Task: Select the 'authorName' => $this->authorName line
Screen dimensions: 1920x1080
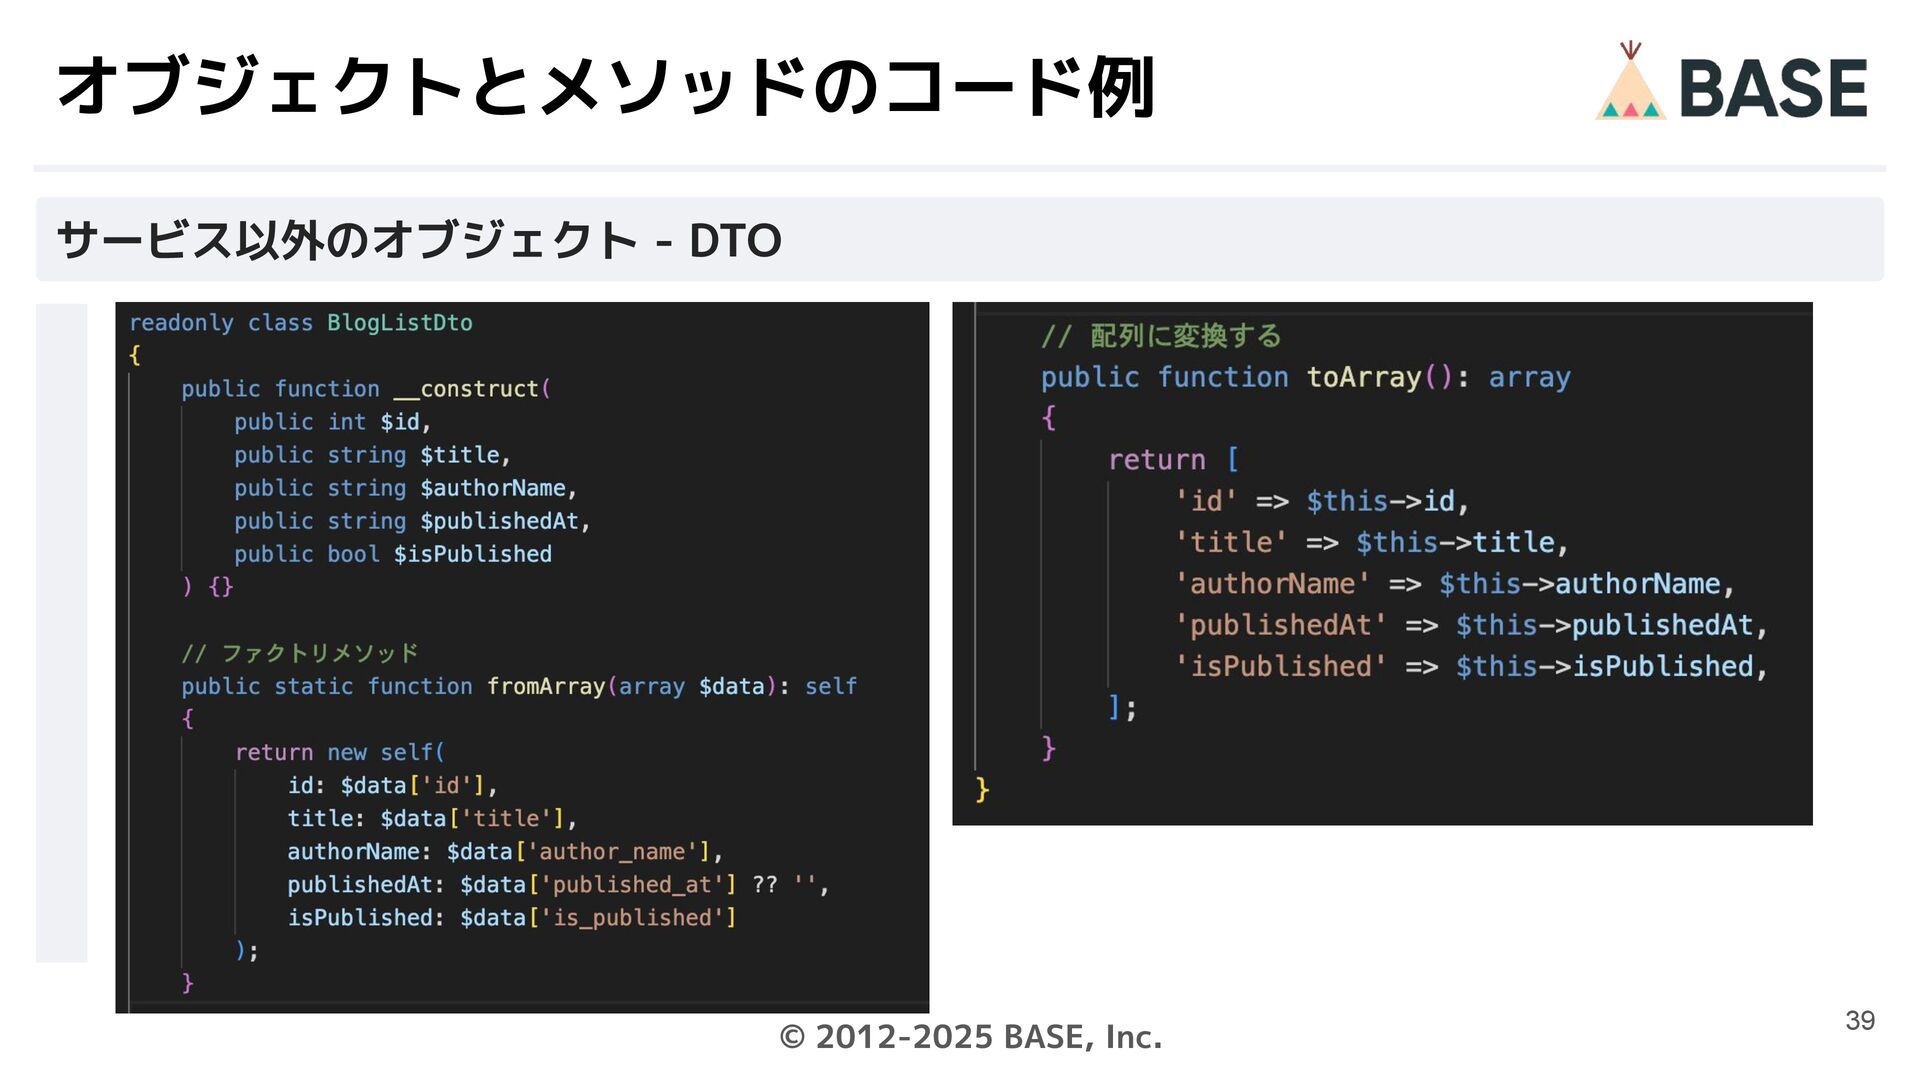Action: point(1455,584)
